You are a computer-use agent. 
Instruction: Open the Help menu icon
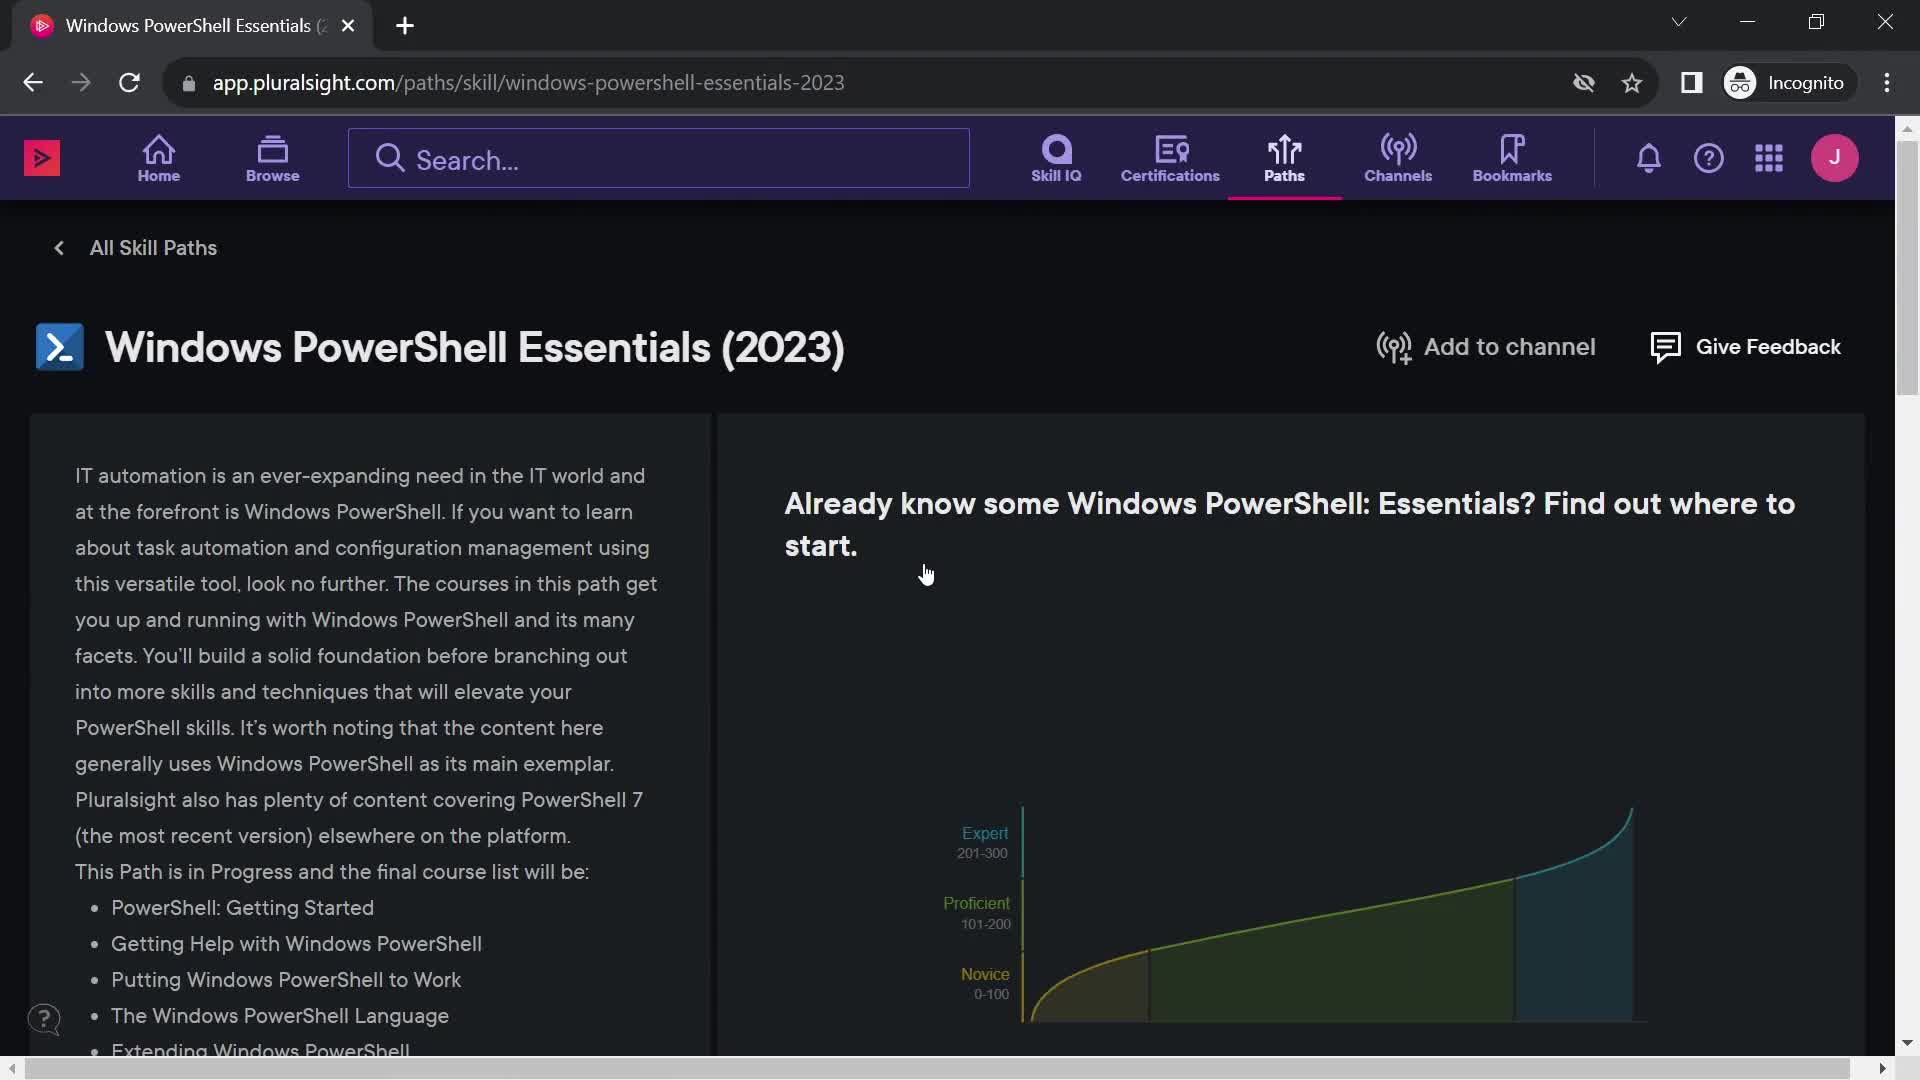coord(1709,158)
